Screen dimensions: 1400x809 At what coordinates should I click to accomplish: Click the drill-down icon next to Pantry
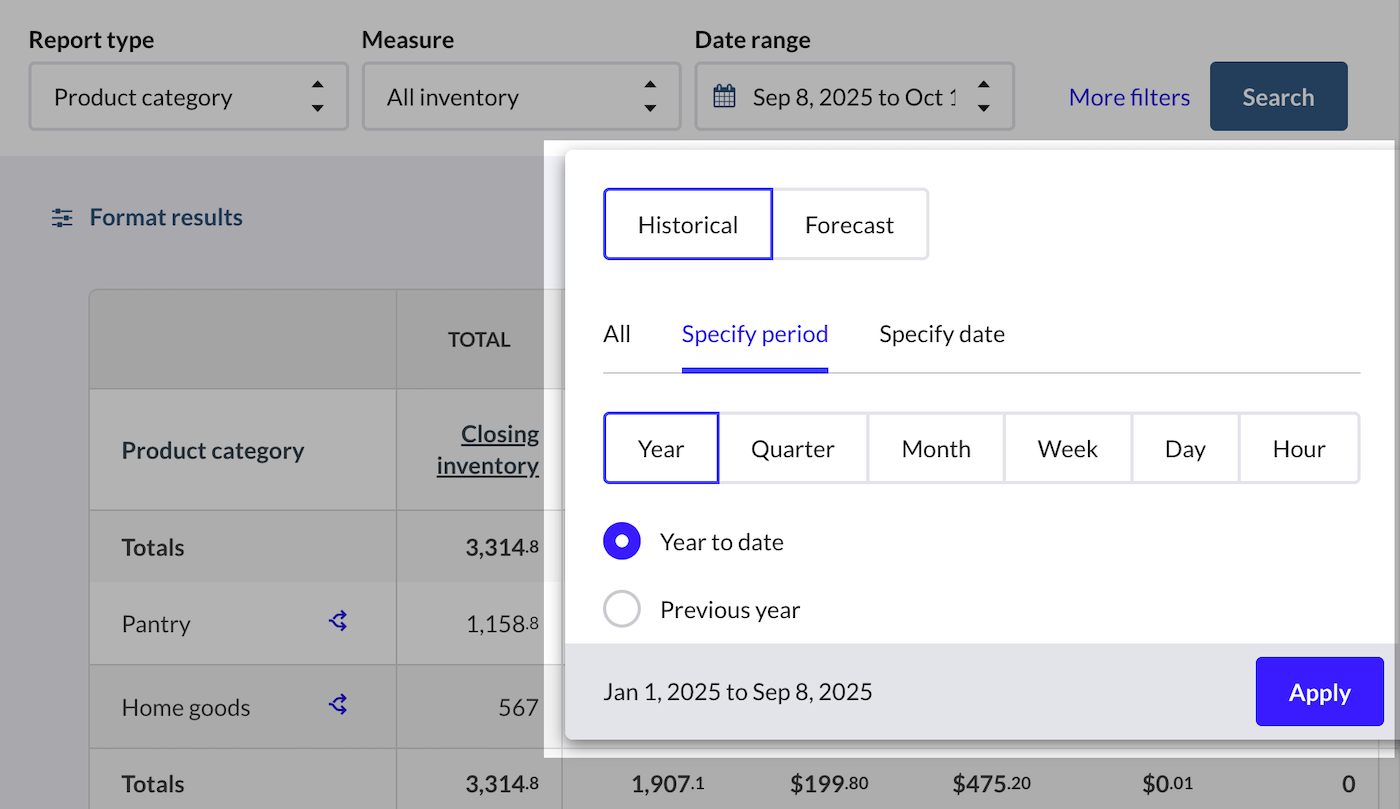(337, 621)
